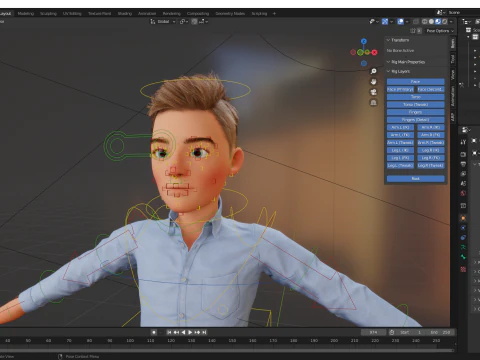The image size is (480, 360).
Task: Toggle the Arm.L (IK) rig layer
Action: coord(400,127)
